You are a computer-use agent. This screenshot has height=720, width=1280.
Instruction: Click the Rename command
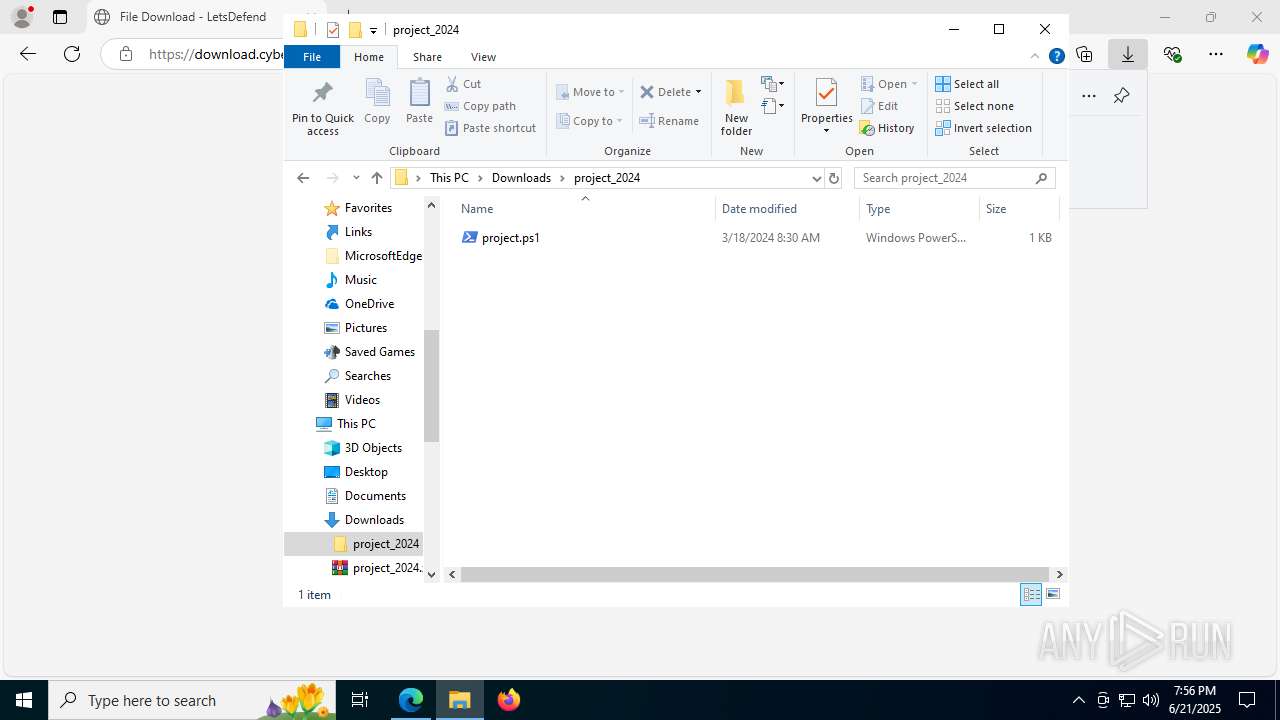tap(669, 121)
